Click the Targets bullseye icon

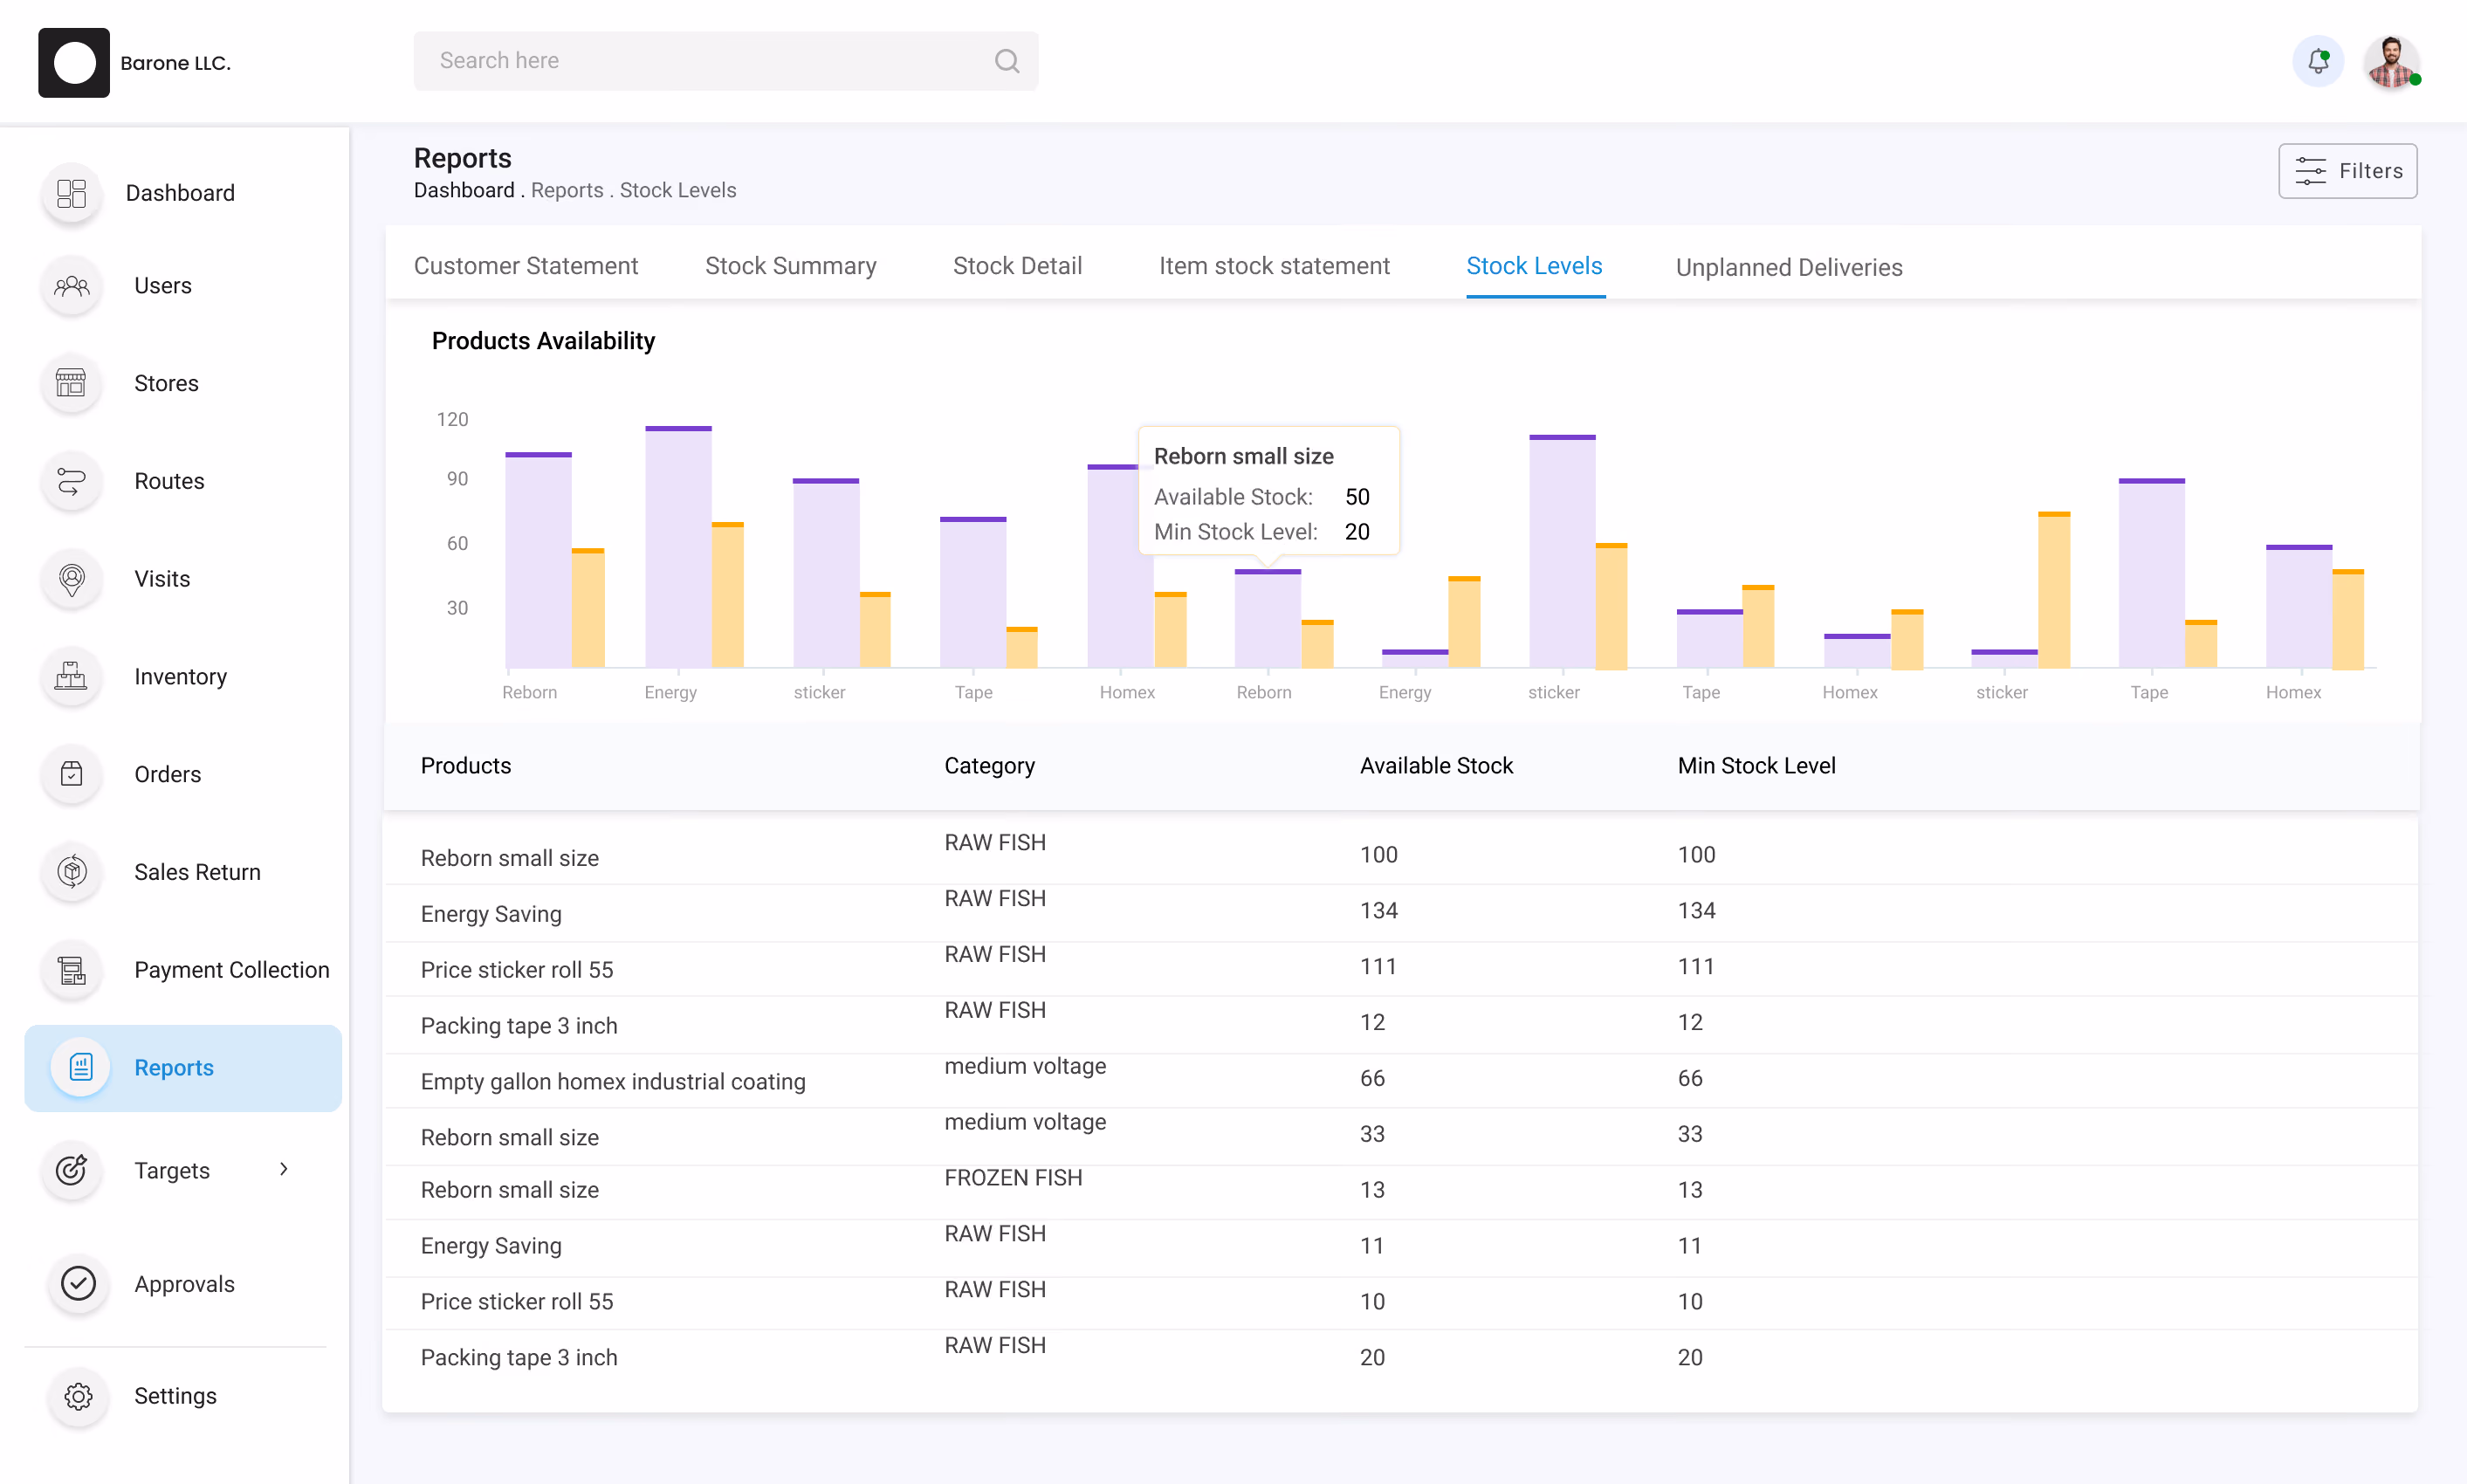point(72,1170)
